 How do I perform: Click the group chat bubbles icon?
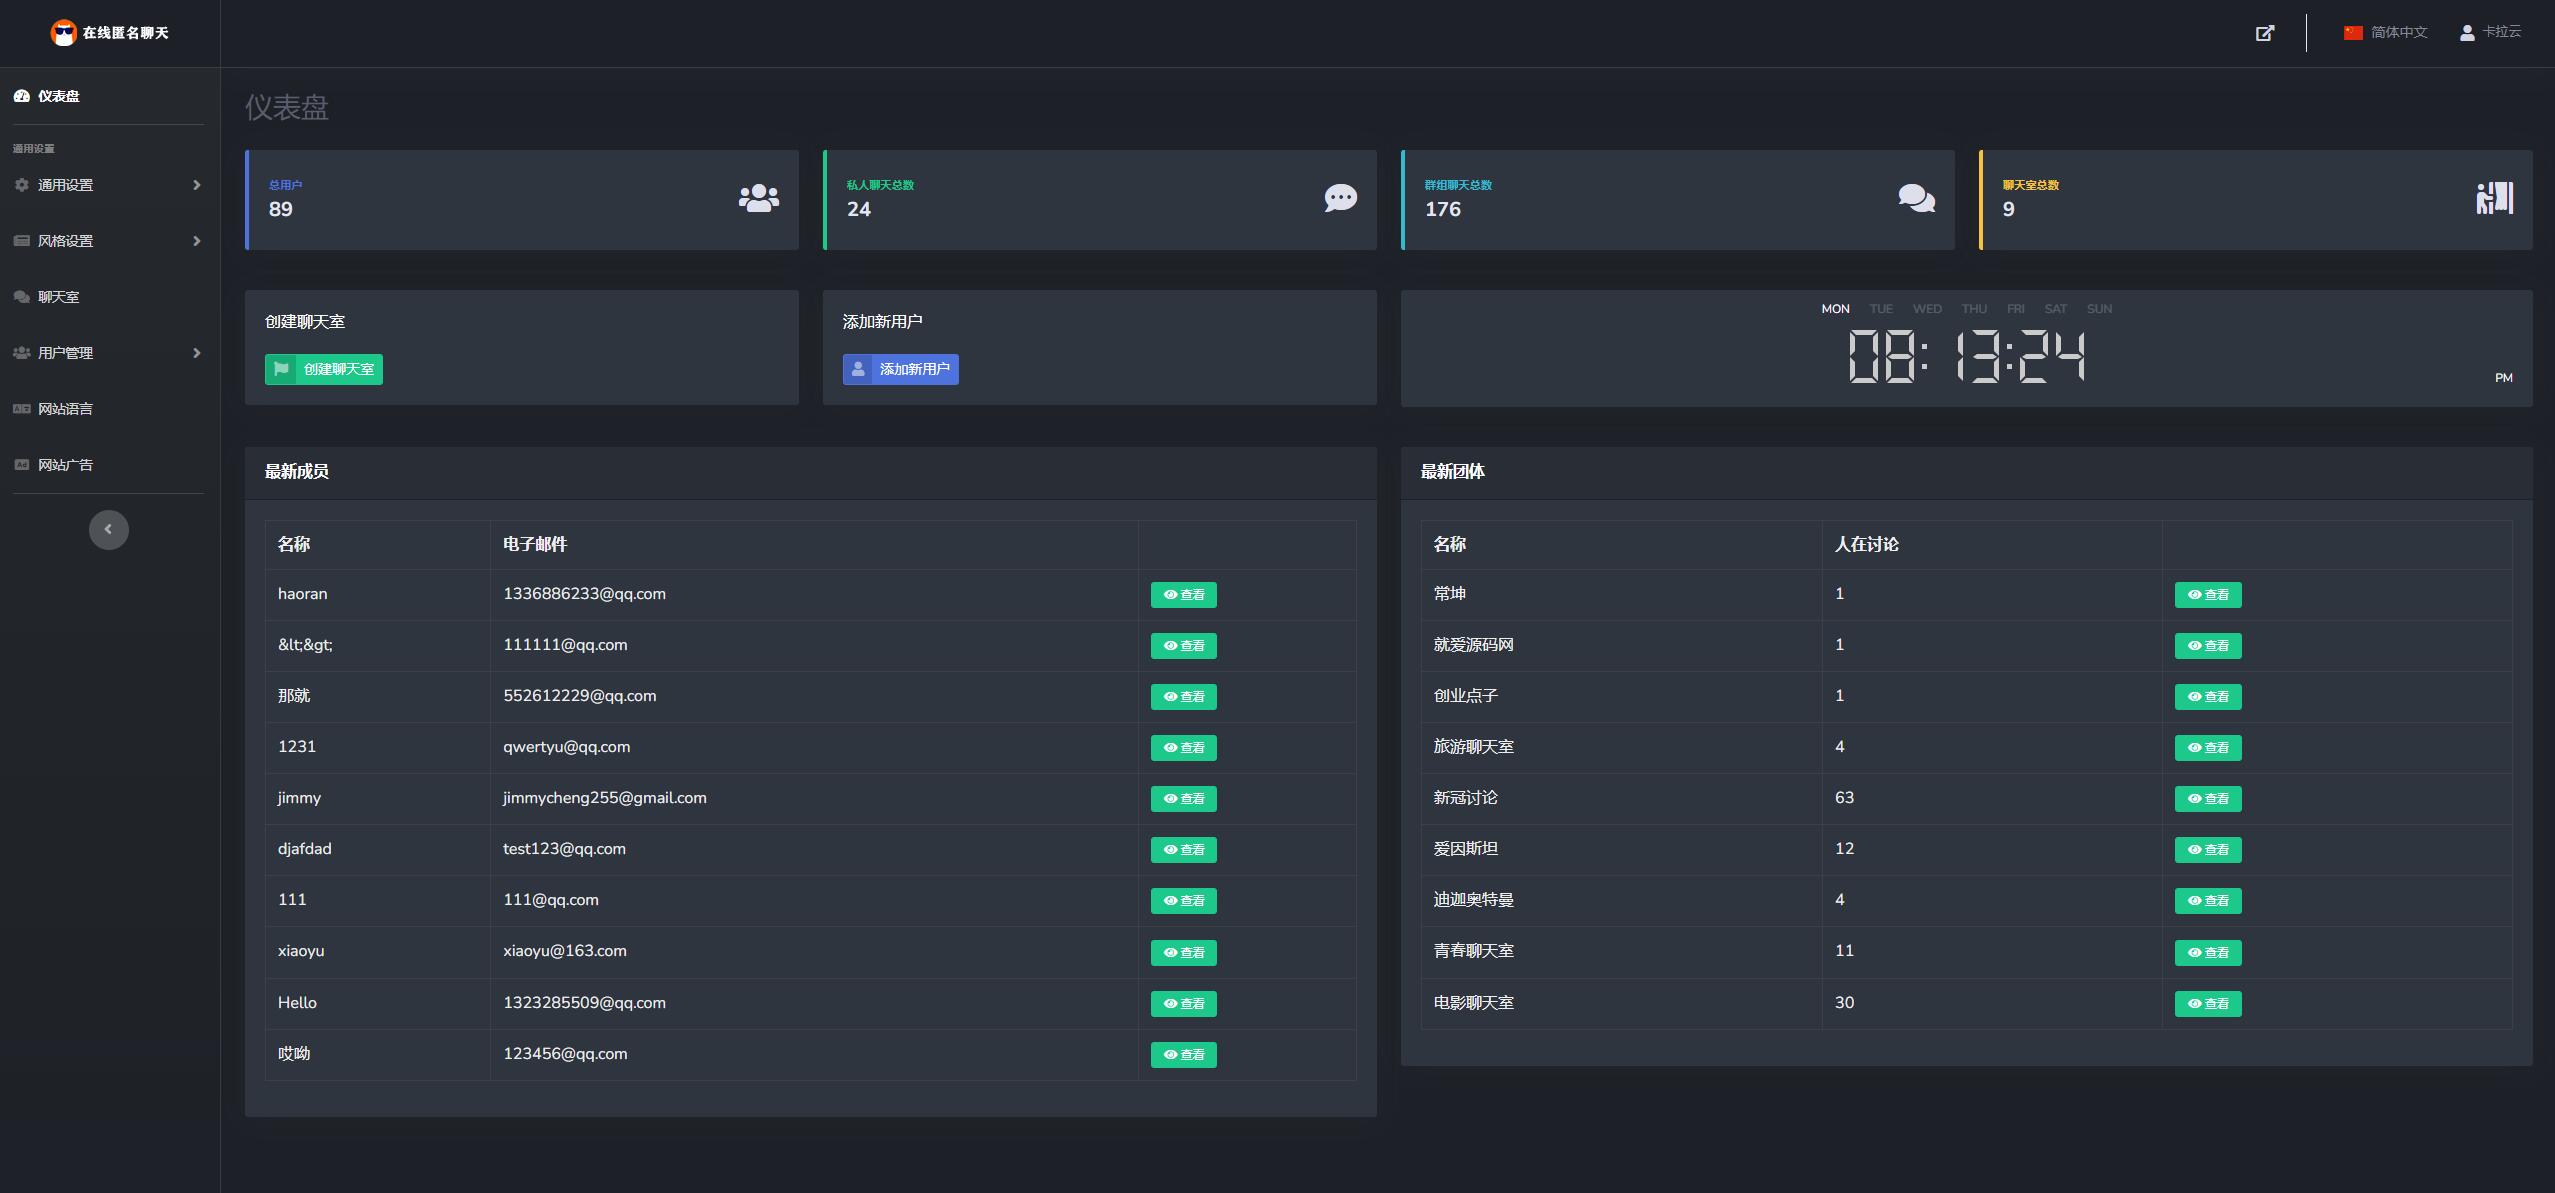tap(1916, 198)
